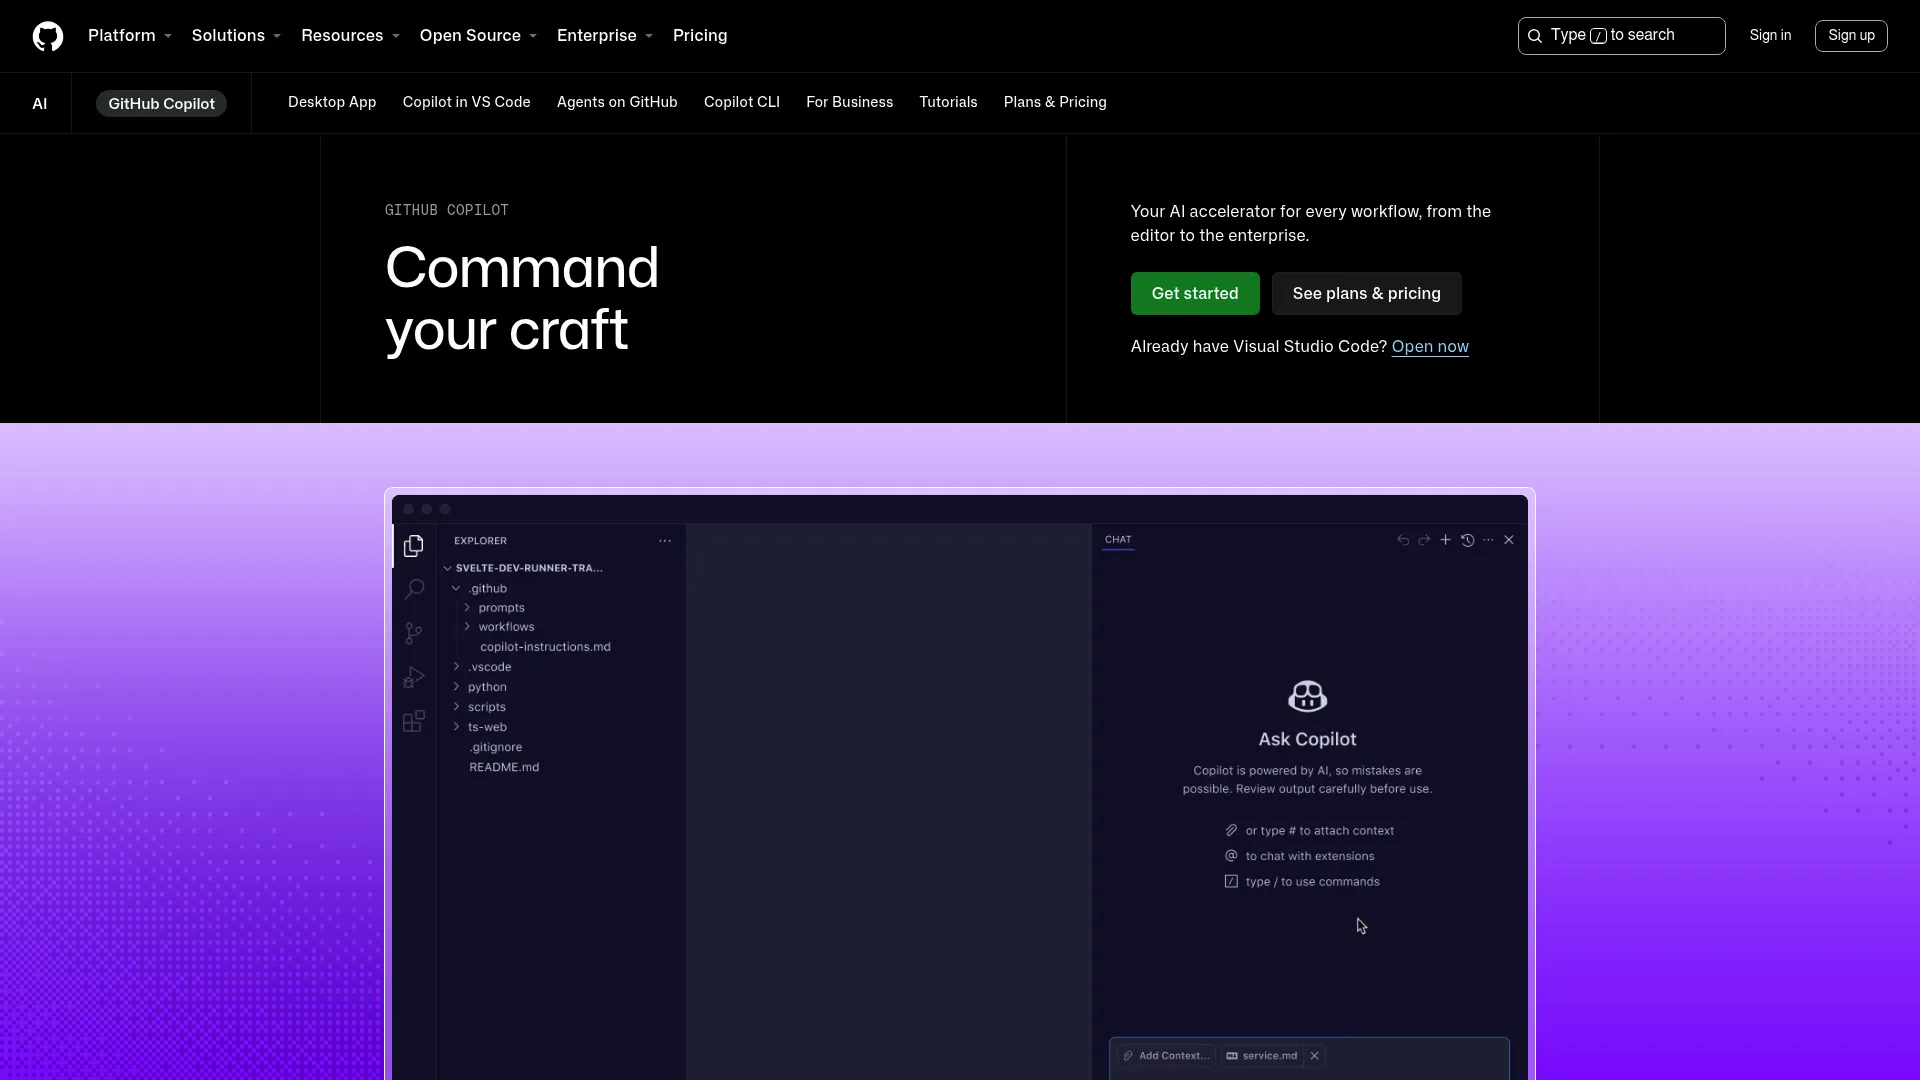Expand the ts-web folder
This screenshot has height=1080, width=1920.
point(456,726)
